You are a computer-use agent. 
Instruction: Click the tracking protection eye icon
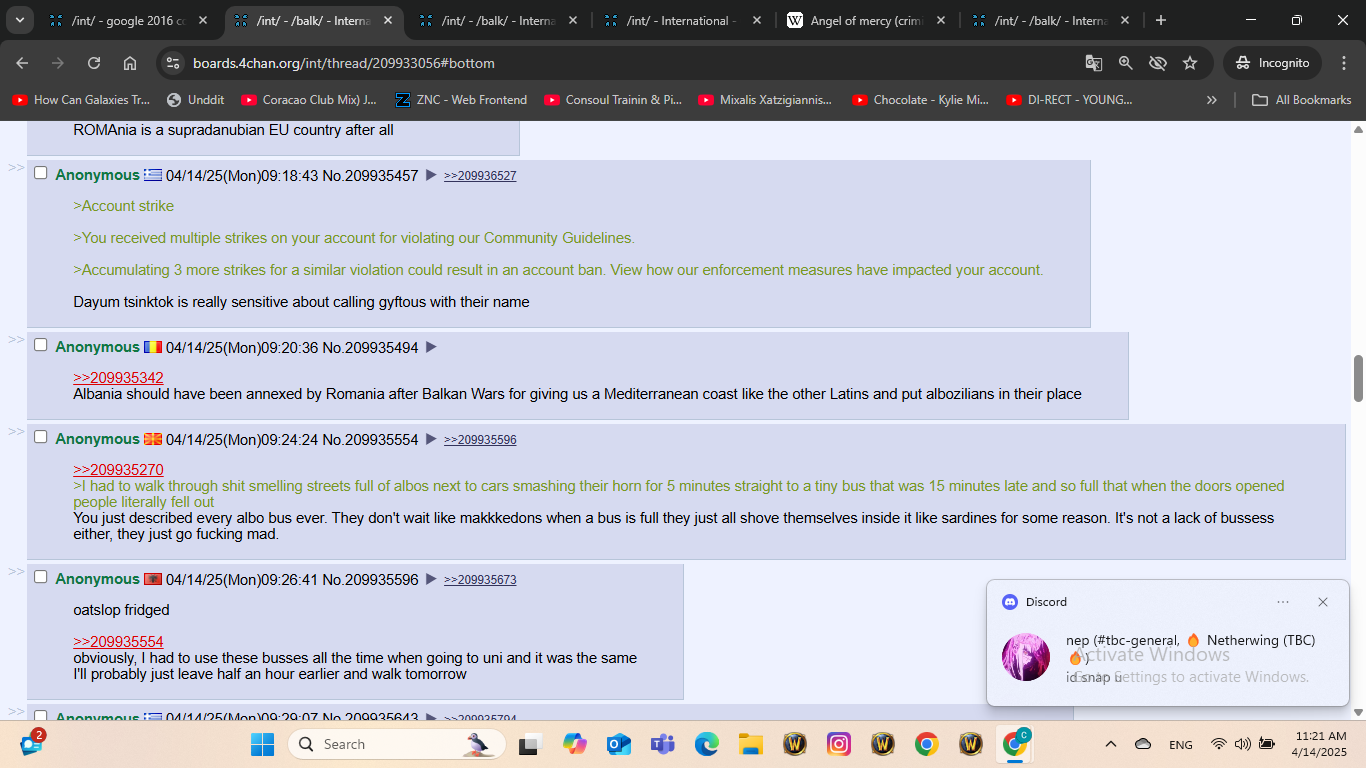coord(1158,63)
